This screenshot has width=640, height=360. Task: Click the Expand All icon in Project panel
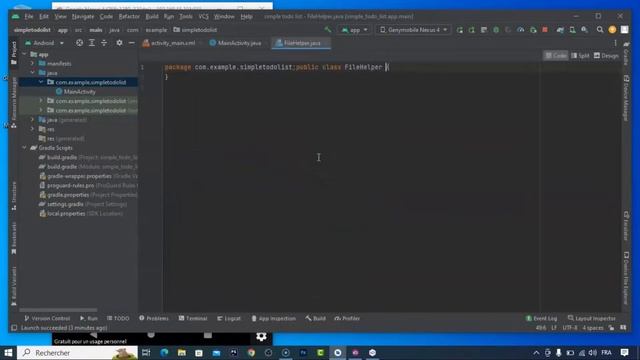pos(92,43)
